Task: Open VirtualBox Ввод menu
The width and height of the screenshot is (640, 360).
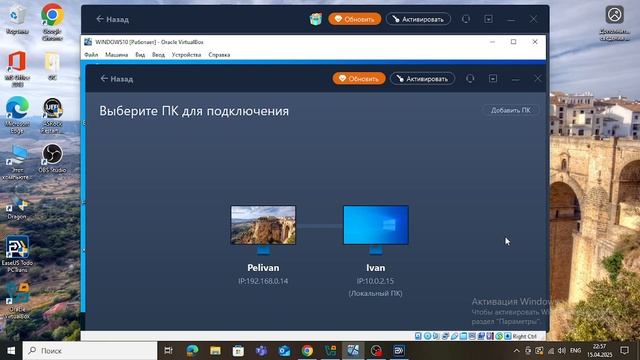Action: click(x=158, y=55)
